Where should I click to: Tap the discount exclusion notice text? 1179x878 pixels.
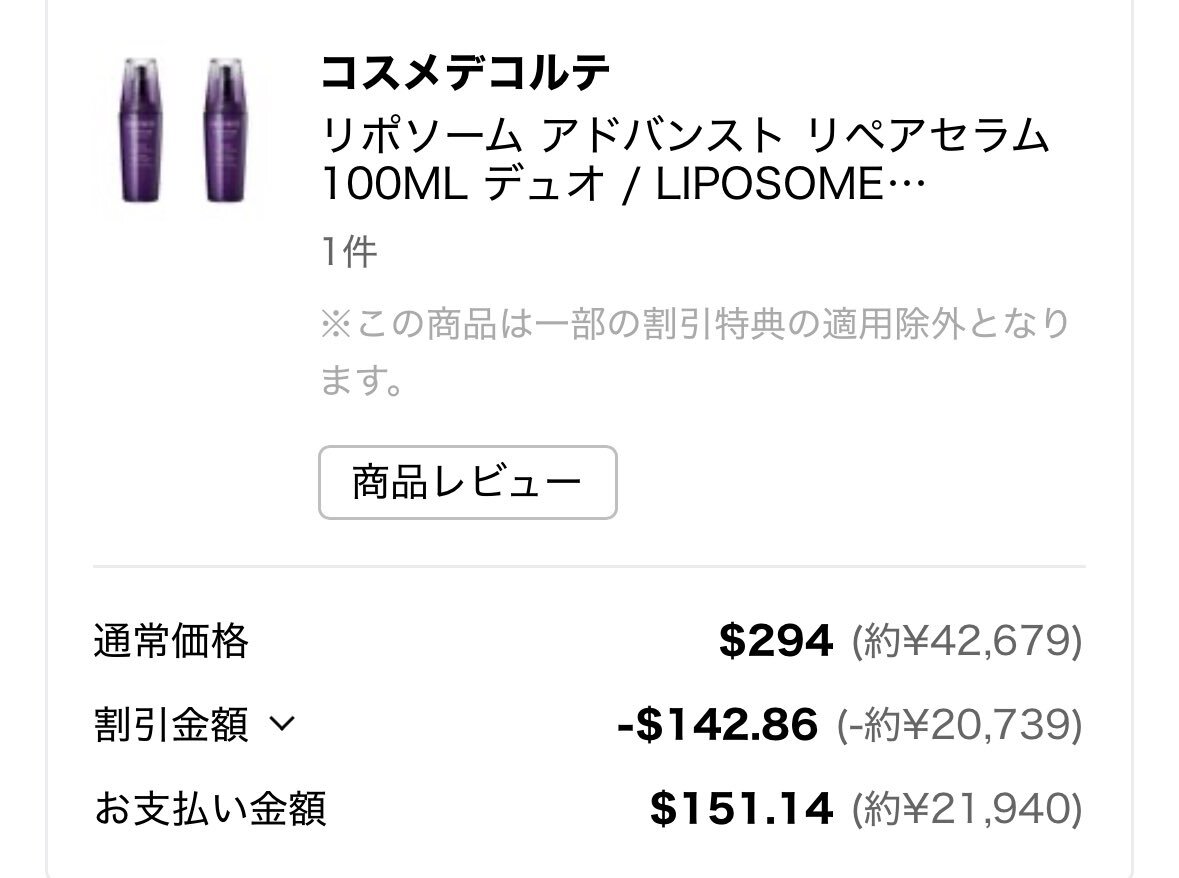click(696, 351)
